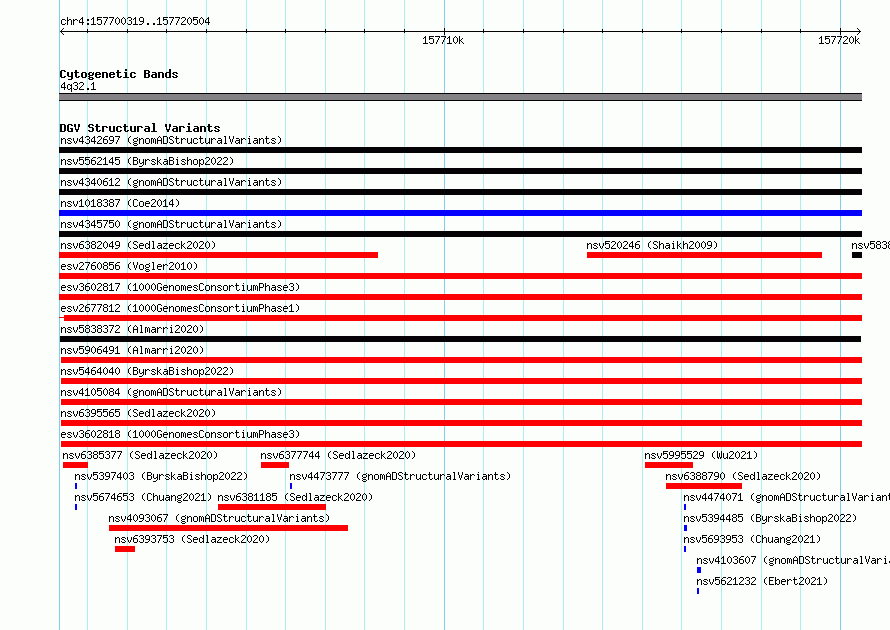Select the nsv5995529 Wu2021 label
The height and width of the screenshot is (630, 890).
point(701,455)
